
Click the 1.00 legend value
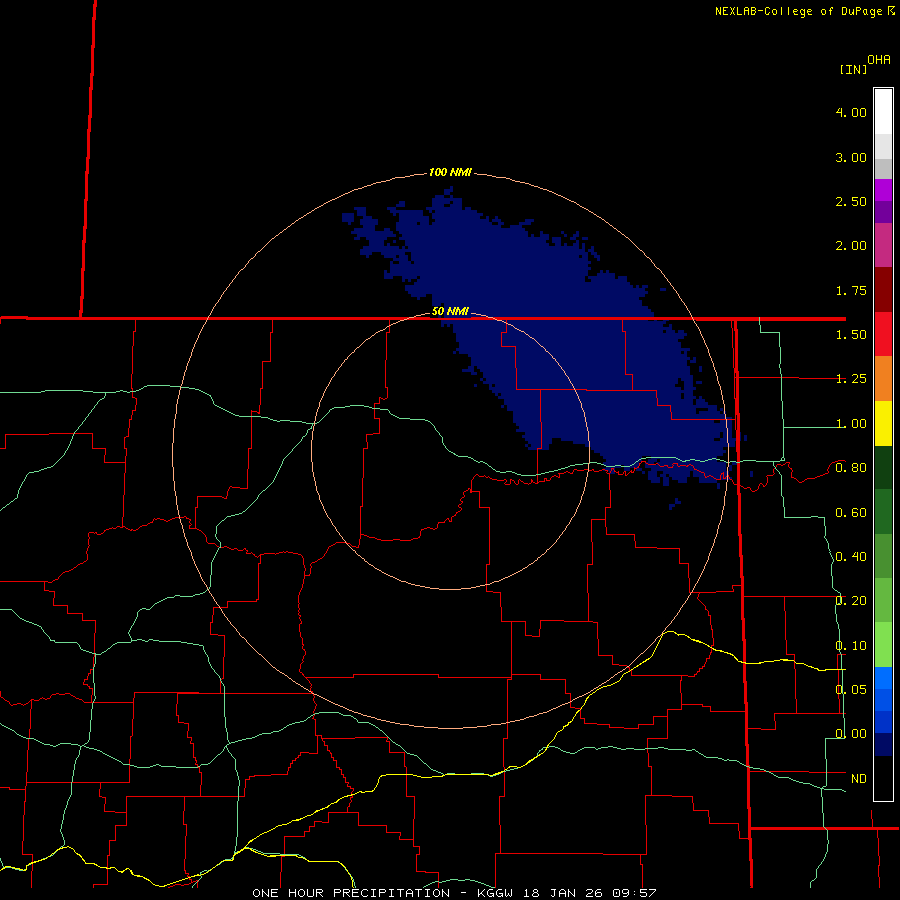(x=851, y=424)
